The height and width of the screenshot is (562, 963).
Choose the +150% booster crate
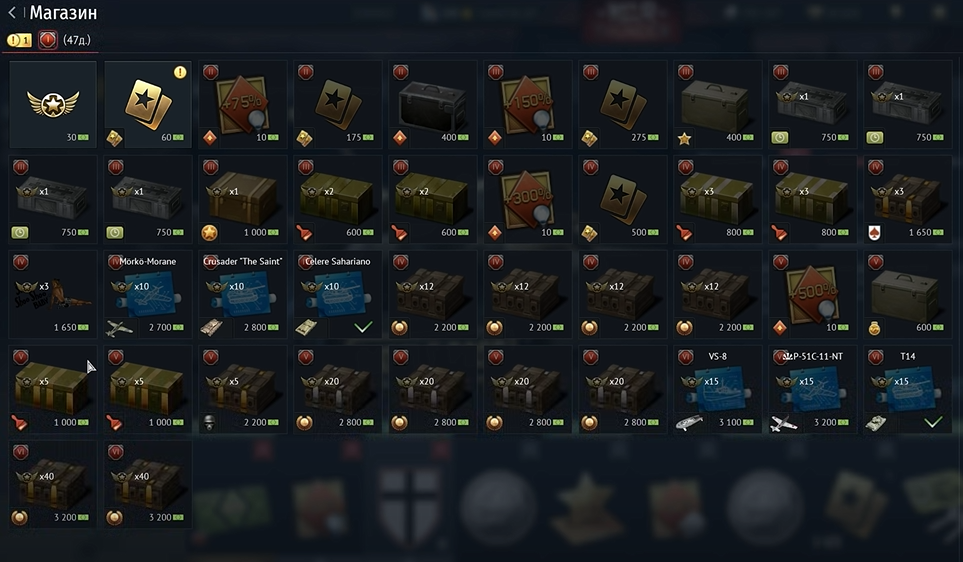pos(528,104)
